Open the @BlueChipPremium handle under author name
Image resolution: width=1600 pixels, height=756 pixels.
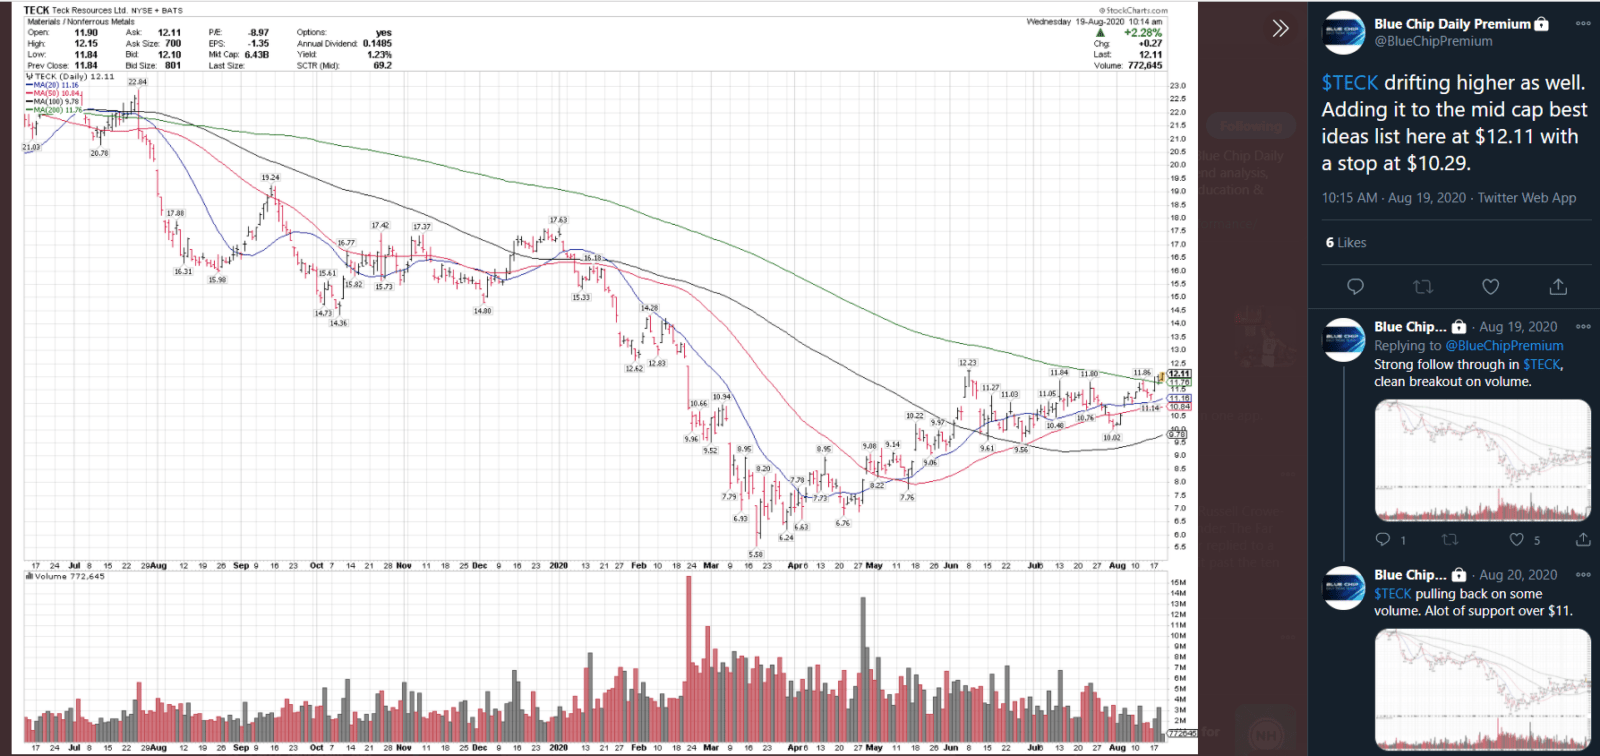(1433, 41)
